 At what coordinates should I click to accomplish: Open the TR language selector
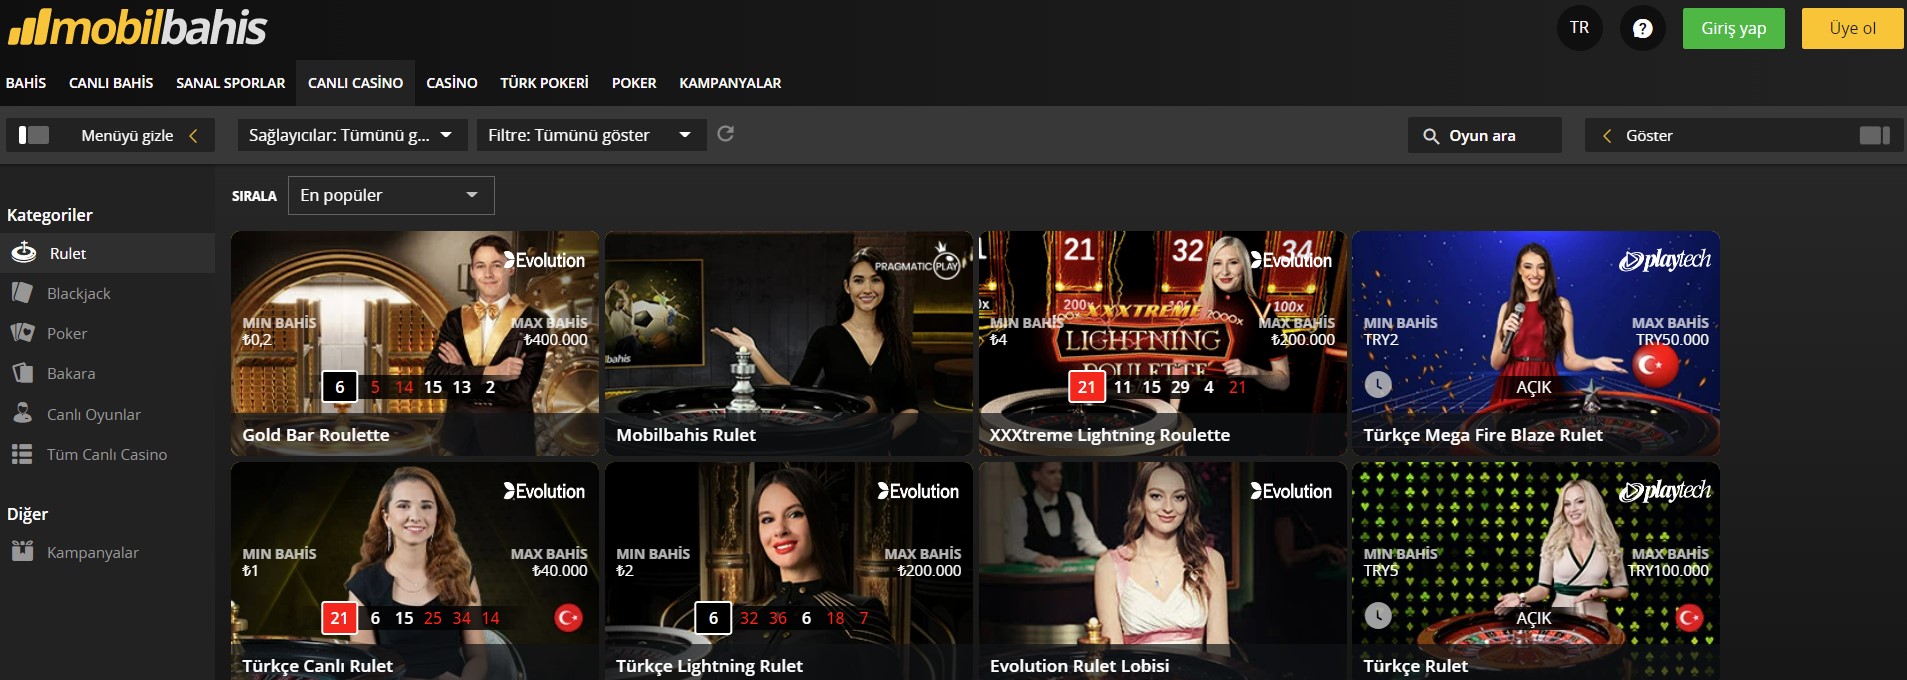click(1579, 28)
